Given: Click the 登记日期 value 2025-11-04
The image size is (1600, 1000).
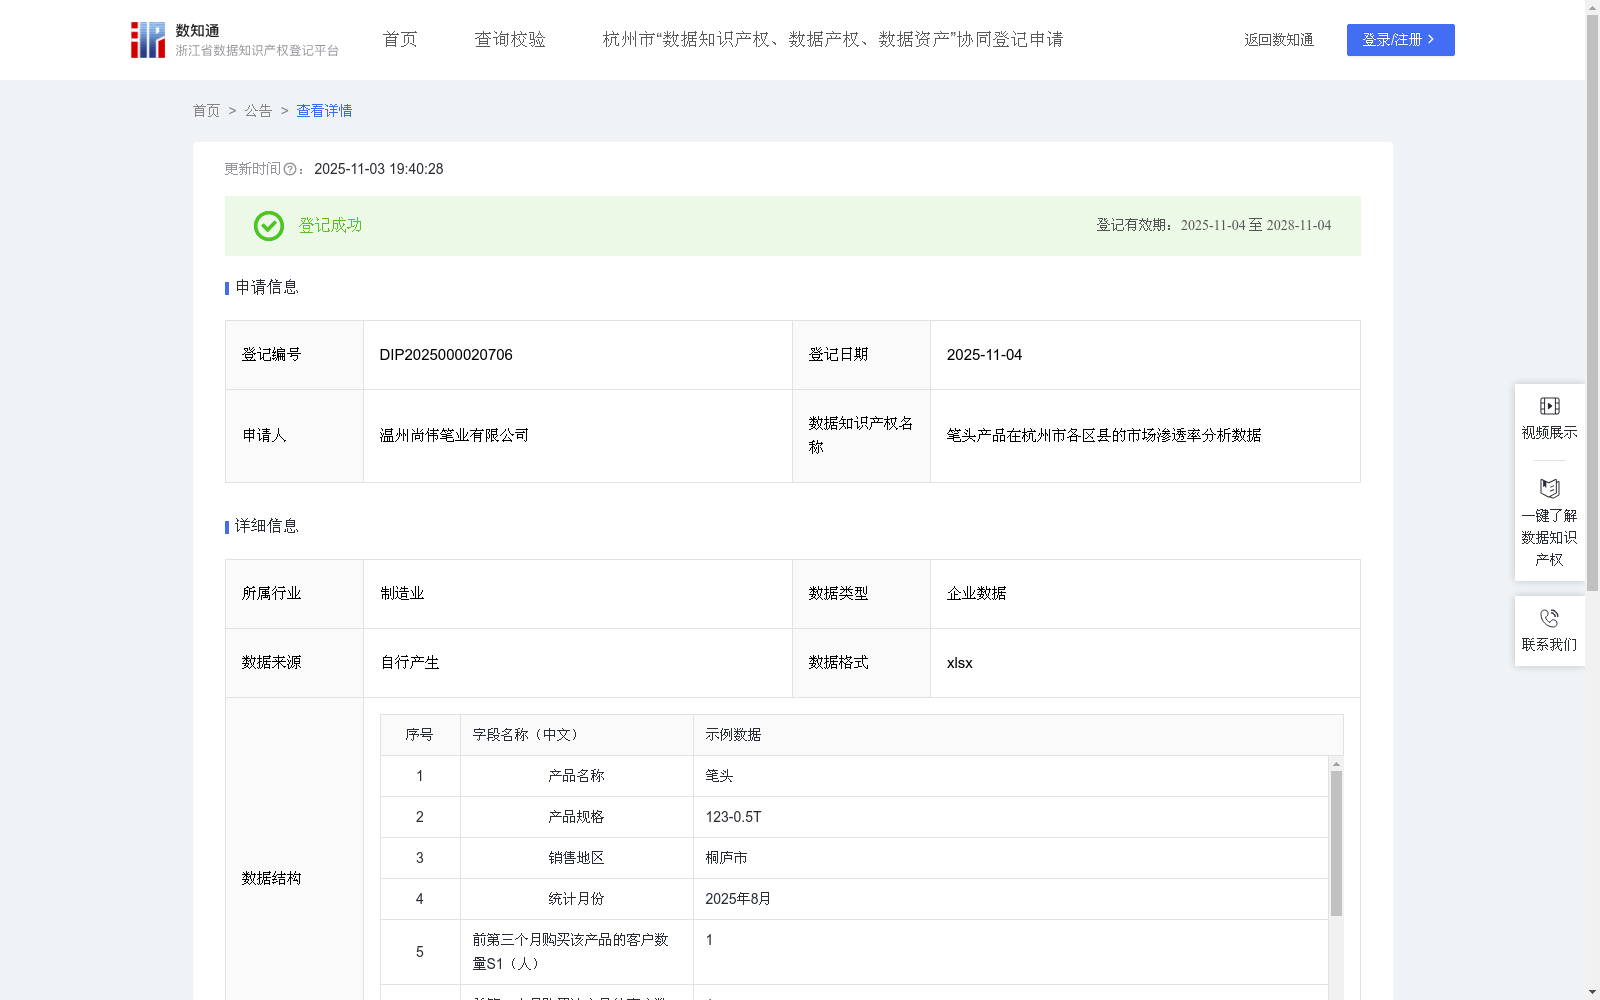Looking at the screenshot, I should [984, 355].
